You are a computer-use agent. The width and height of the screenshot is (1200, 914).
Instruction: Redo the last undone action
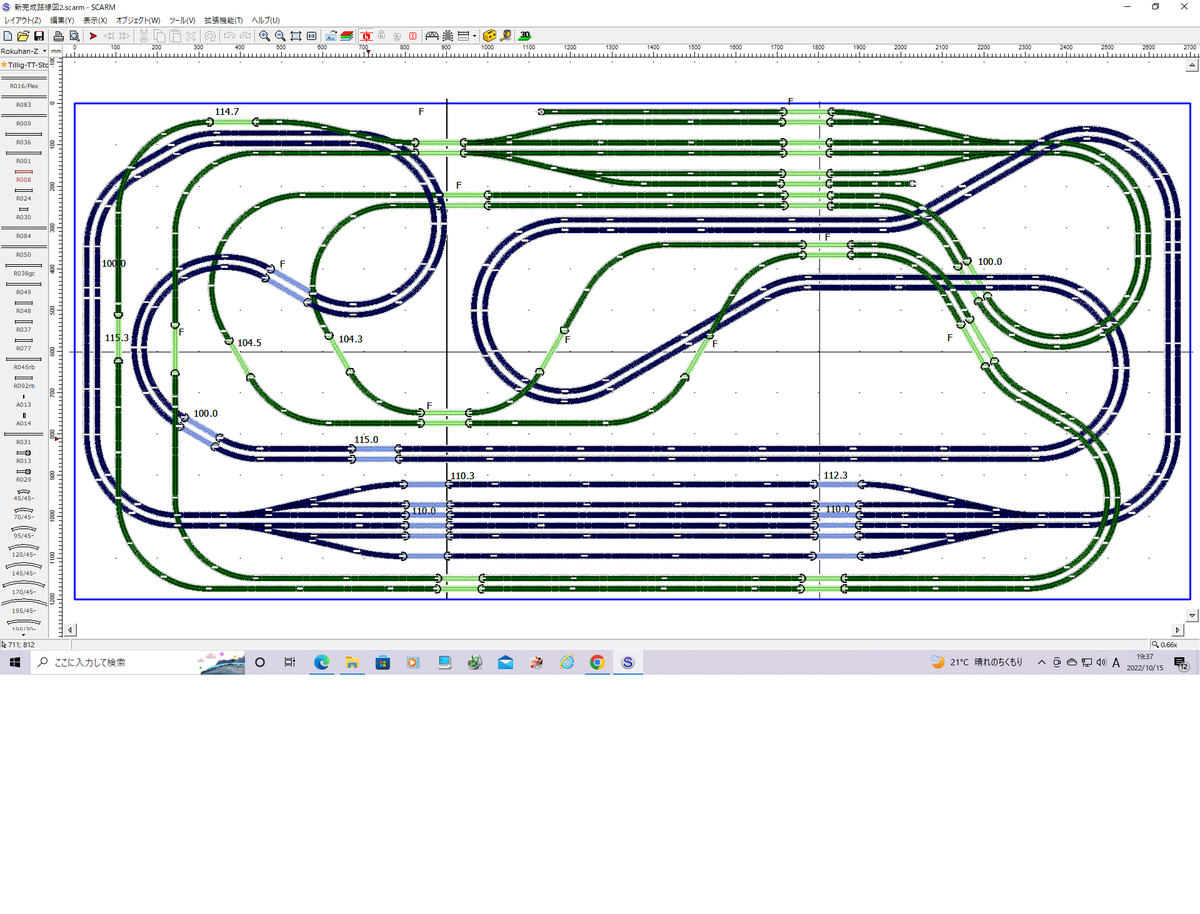245,35
